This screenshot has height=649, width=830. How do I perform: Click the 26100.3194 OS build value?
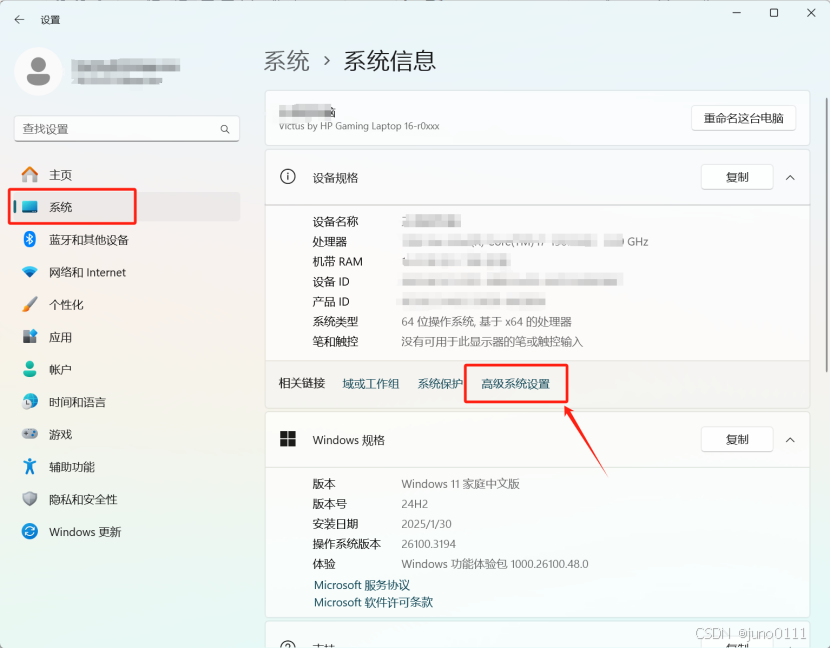pos(428,544)
